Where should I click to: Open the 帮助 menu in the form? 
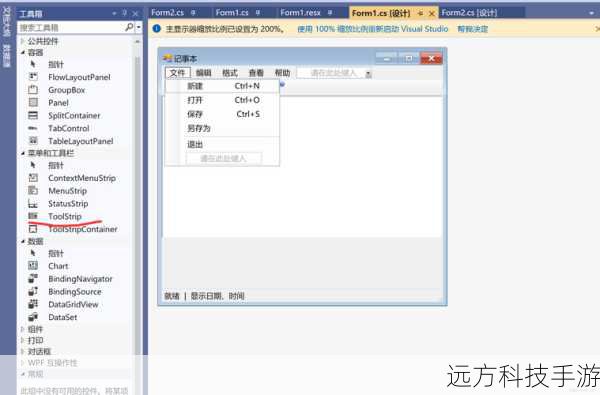click(x=282, y=73)
